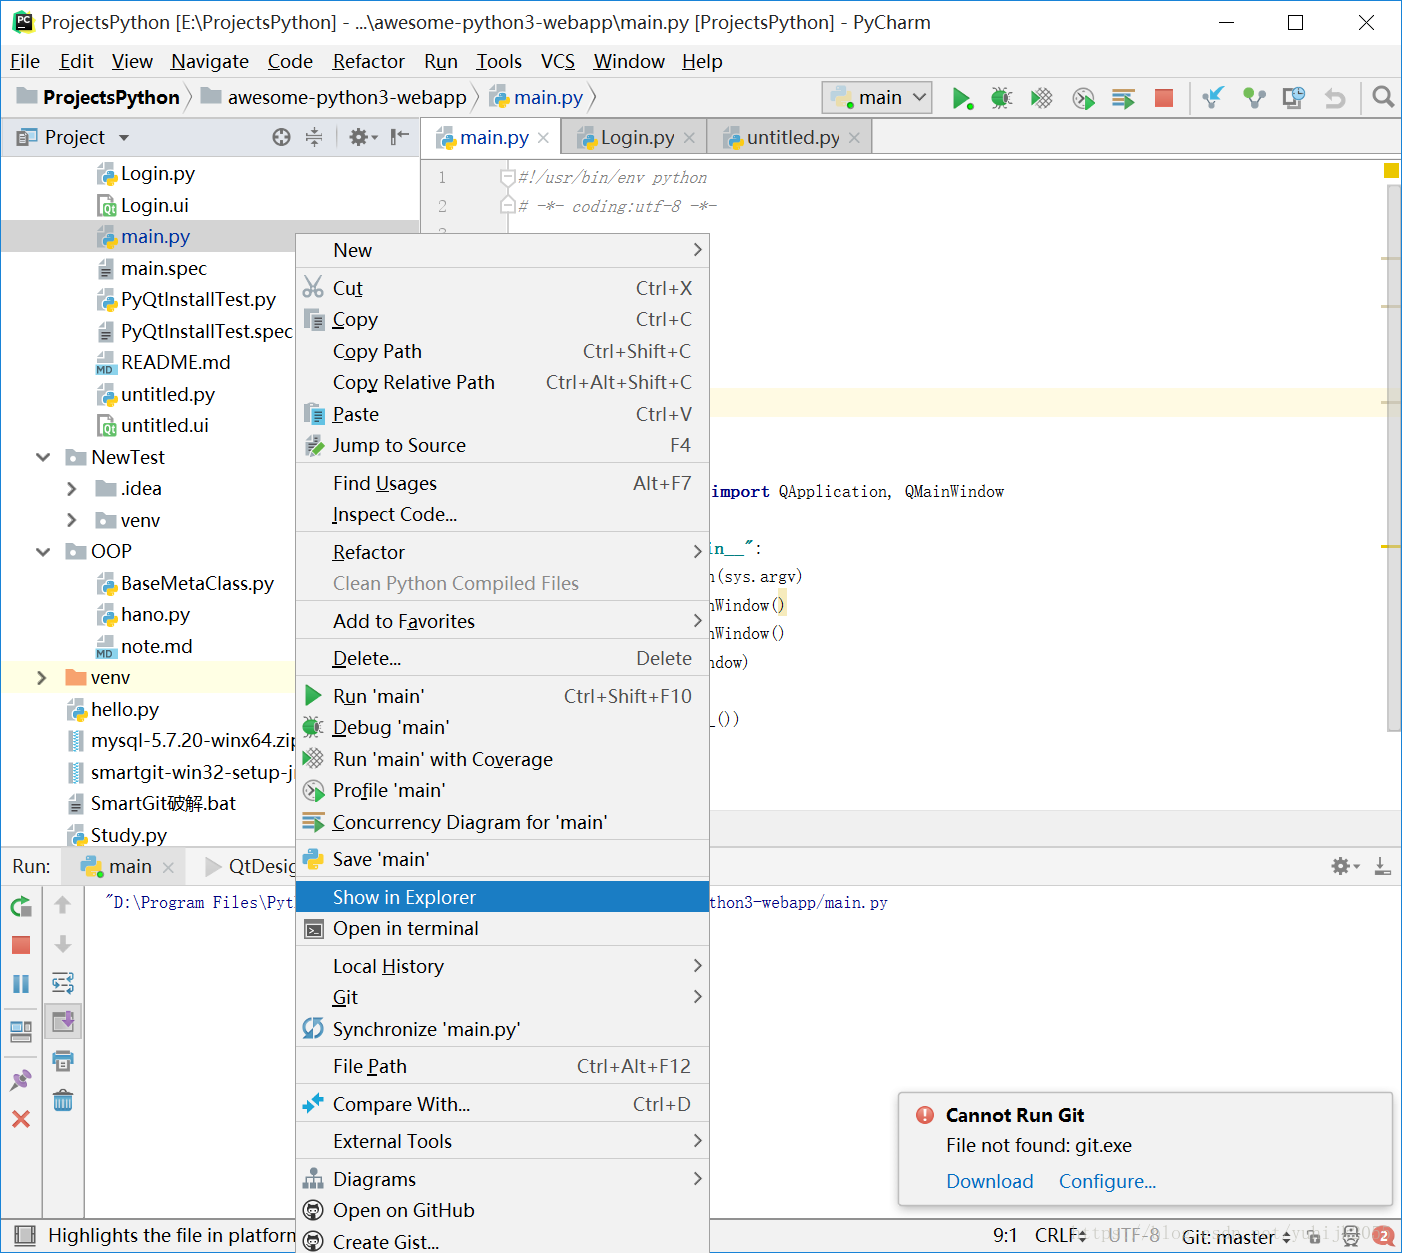Image resolution: width=1402 pixels, height=1253 pixels.
Task: Click Up the stack trace arrow
Action: pos(63,905)
